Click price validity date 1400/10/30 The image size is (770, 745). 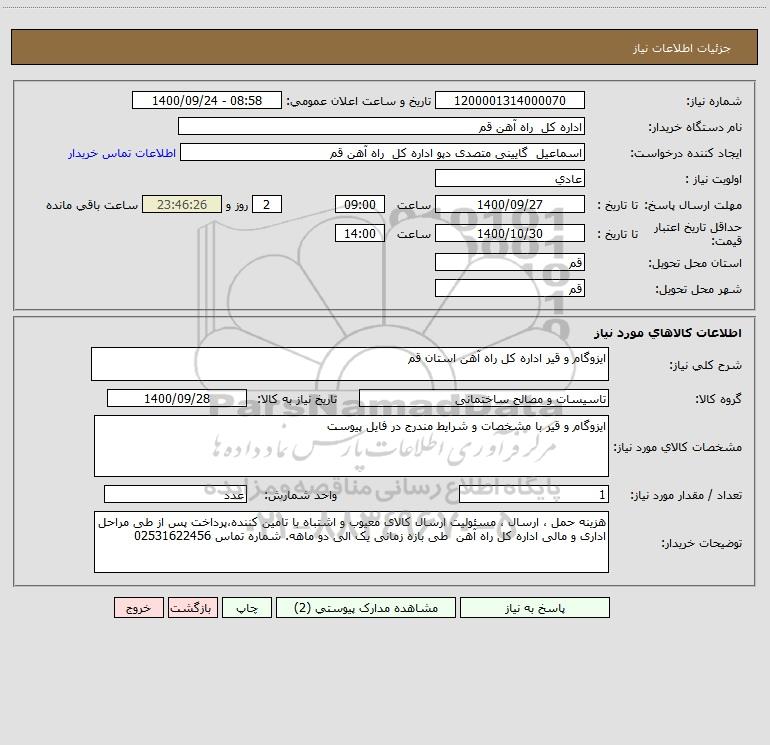pyautogui.click(x=510, y=233)
